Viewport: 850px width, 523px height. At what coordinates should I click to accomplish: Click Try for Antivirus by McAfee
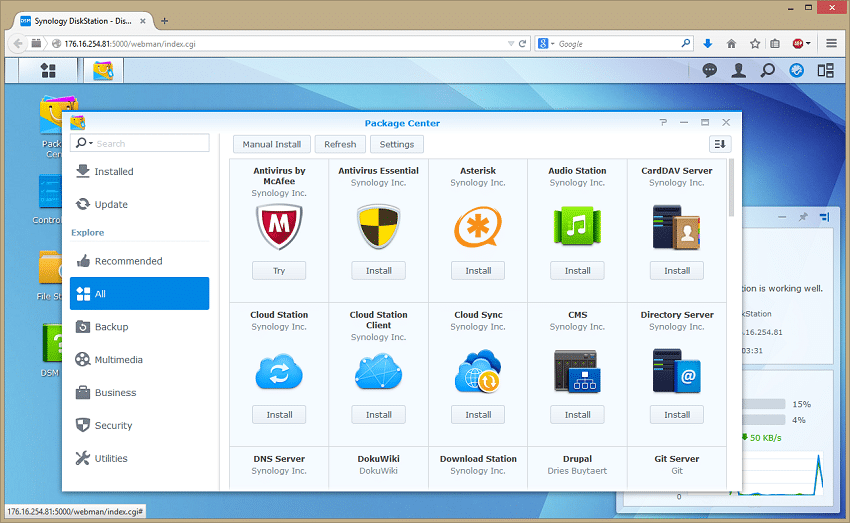[x=279, y=270]
